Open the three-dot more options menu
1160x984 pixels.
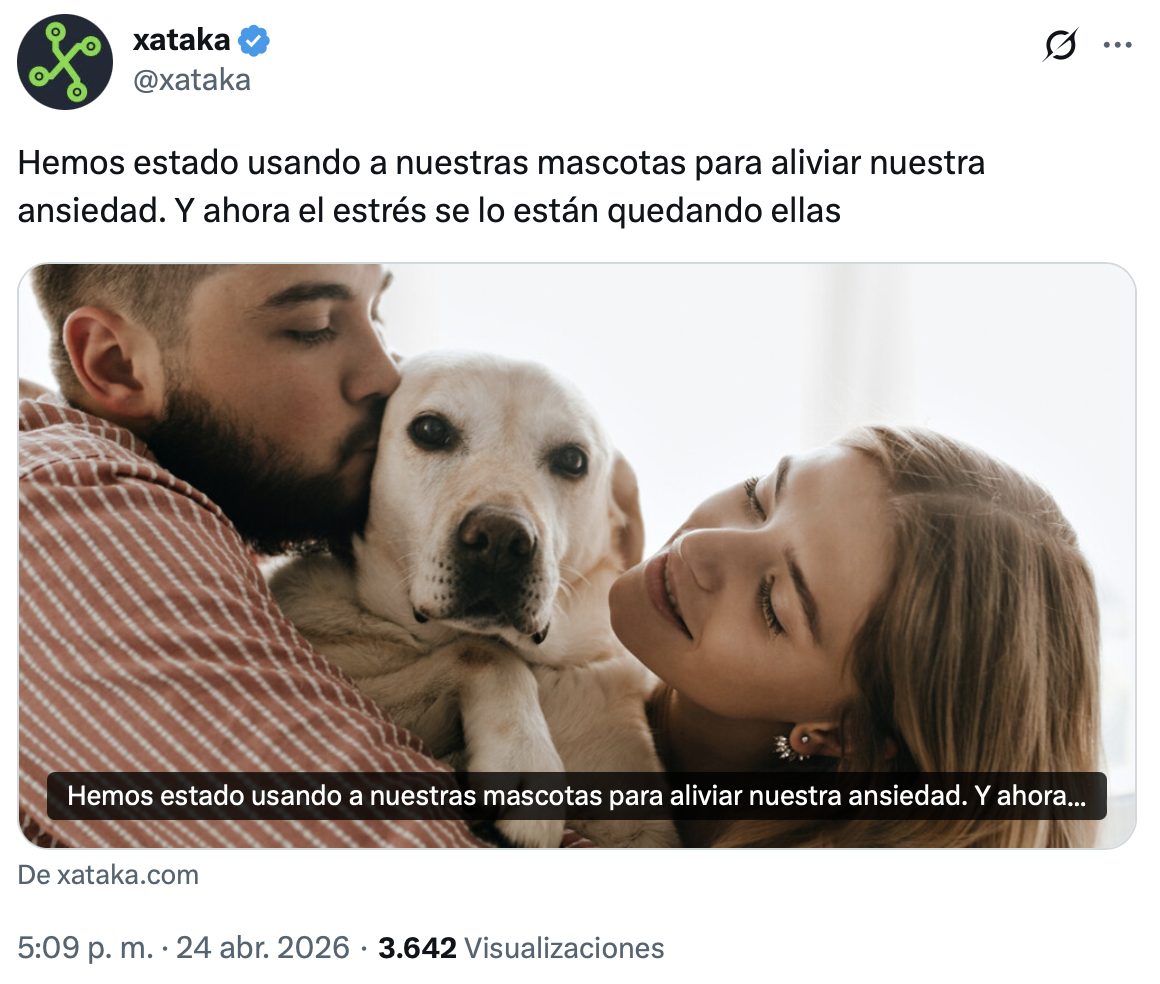point(1117,45)
